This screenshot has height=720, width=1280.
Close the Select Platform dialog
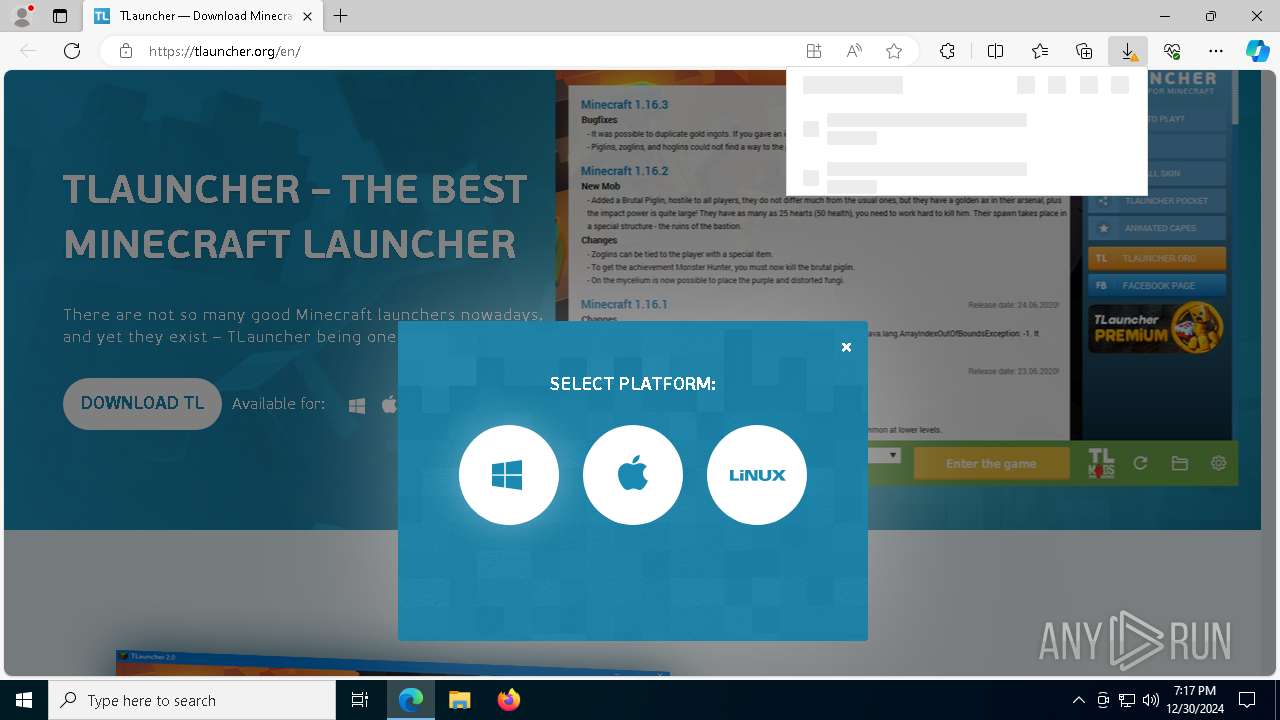(846, 347)
